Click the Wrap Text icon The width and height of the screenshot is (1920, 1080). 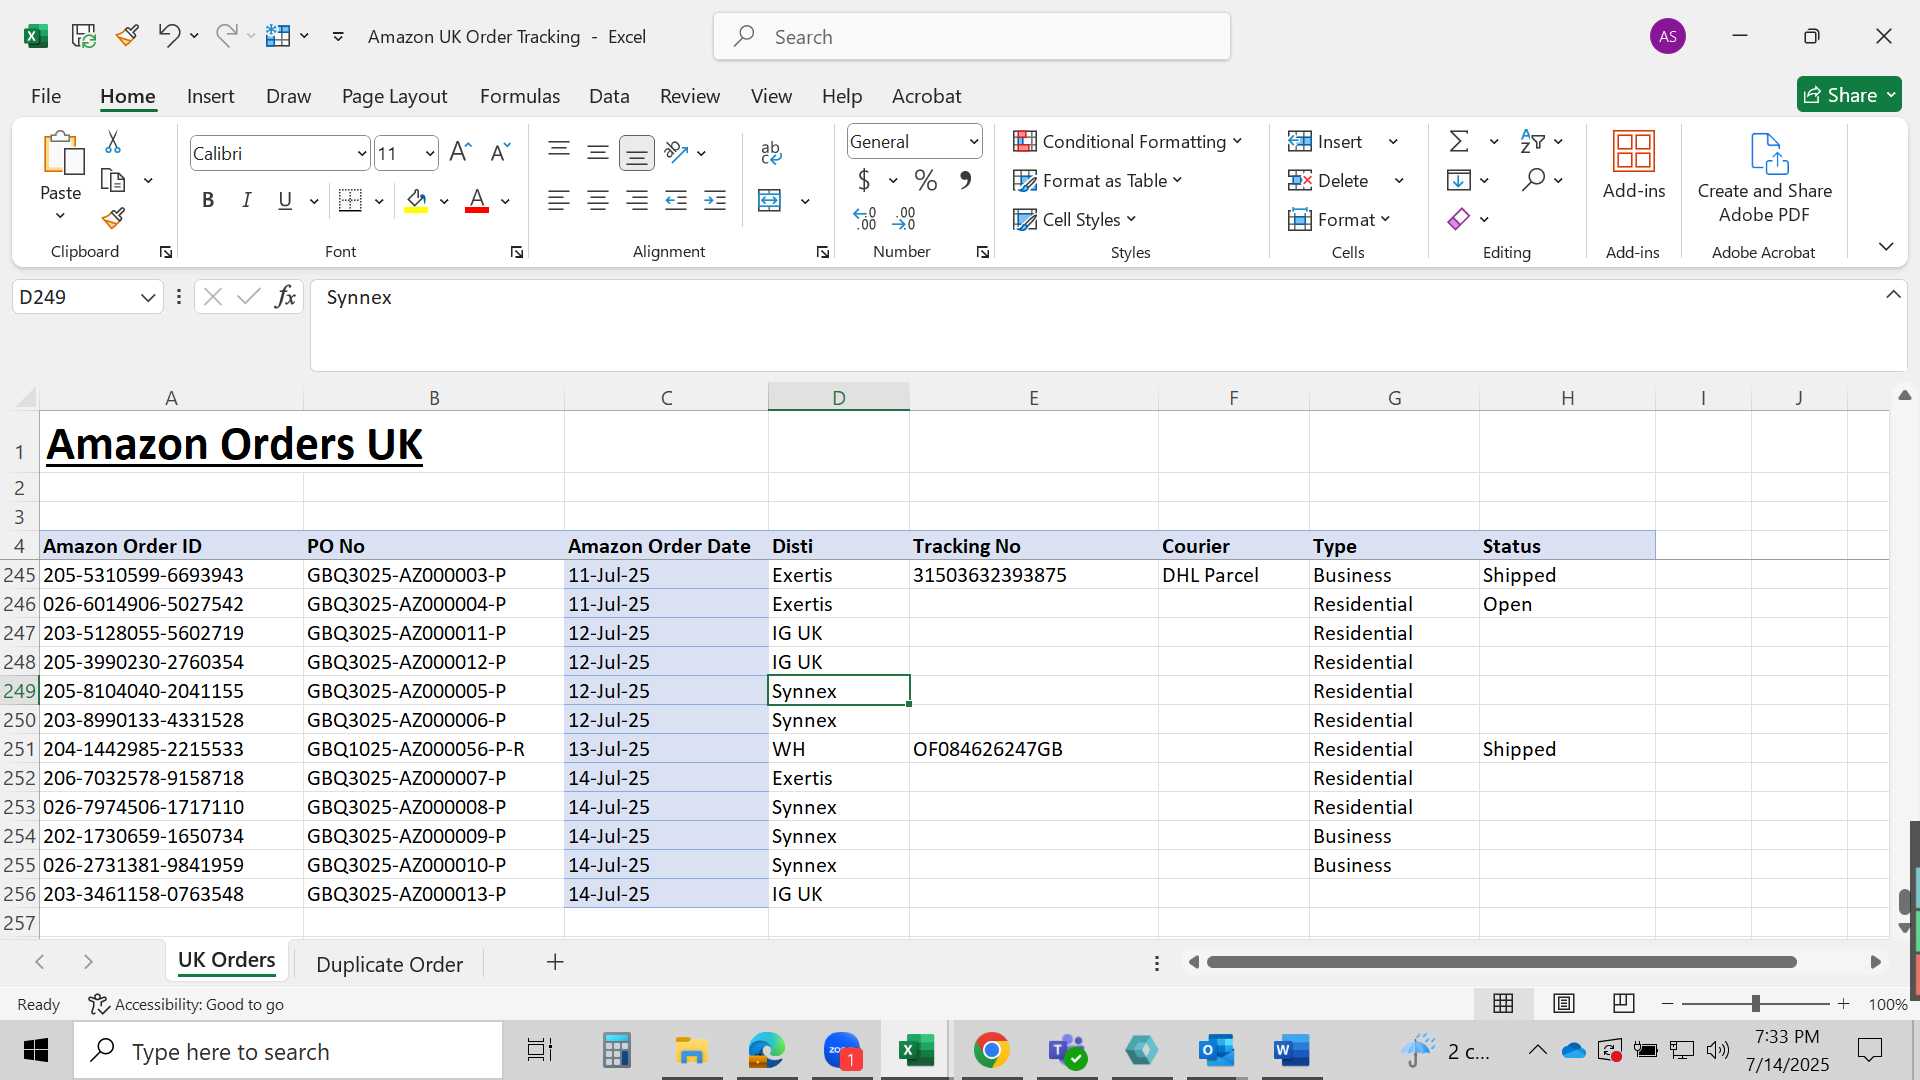(x=771, y=152)
